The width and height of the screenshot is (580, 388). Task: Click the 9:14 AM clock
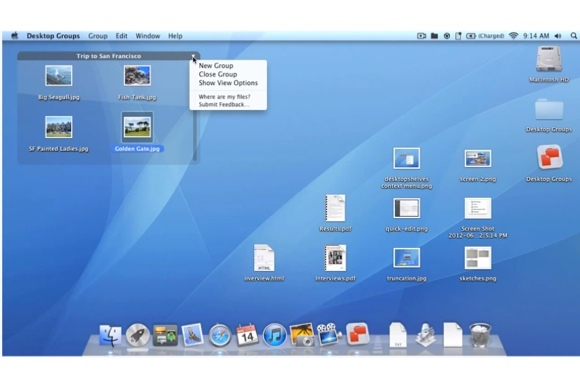(x=536, y=36)
